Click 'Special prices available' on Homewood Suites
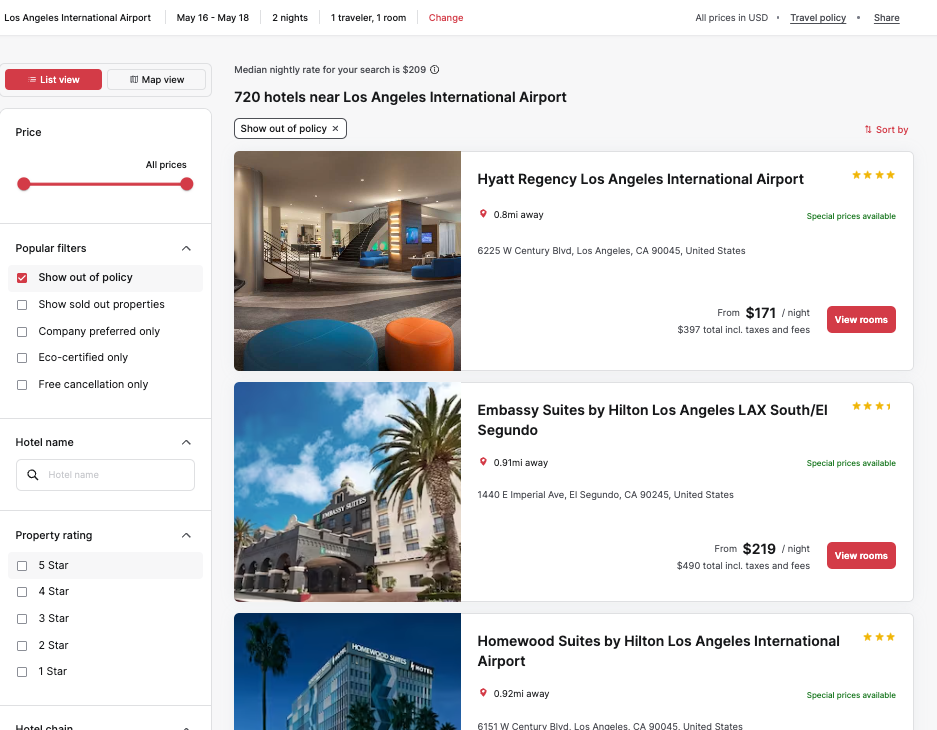Screen dimensions: 937x730 tap(851, 695)
